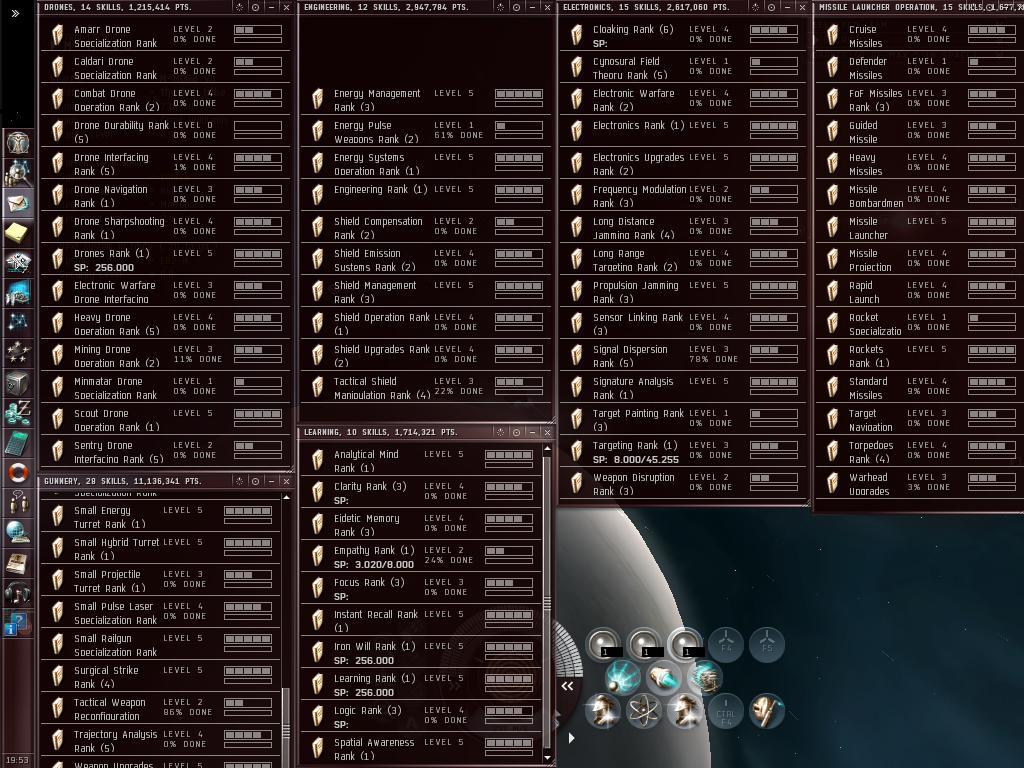Image resolution: width=1024 pixels, height=768 pixels.
Task: Click the empty CTRL F4 module slot
Action: click(726, 711)
